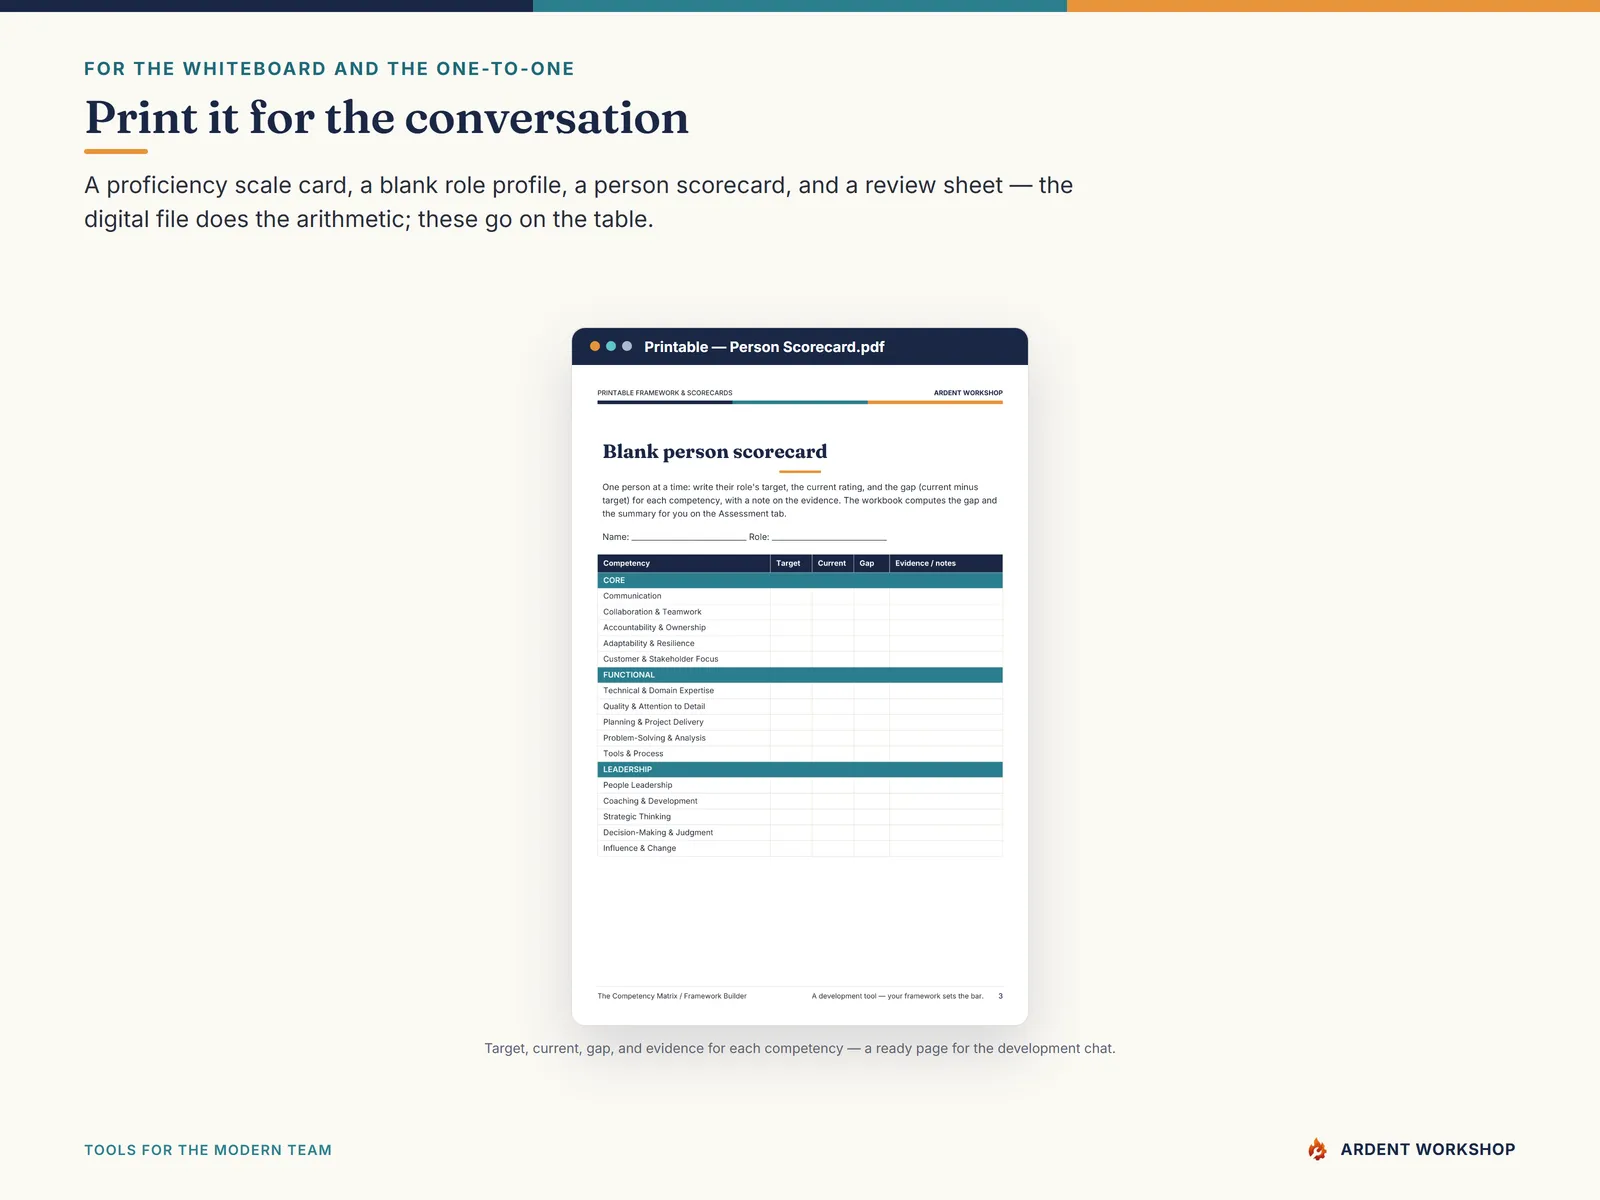
Task: Click the orange window dot
Action: [595, 346]
